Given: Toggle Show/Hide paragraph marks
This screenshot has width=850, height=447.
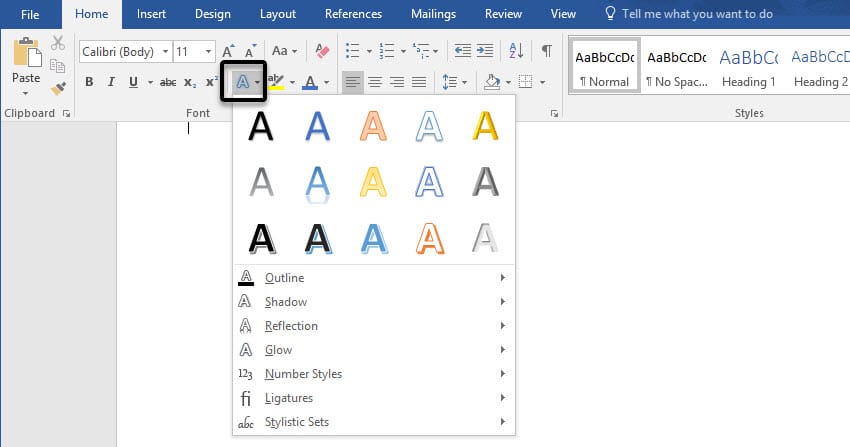Looking at the screenshot, I should [x=547, y=51].
